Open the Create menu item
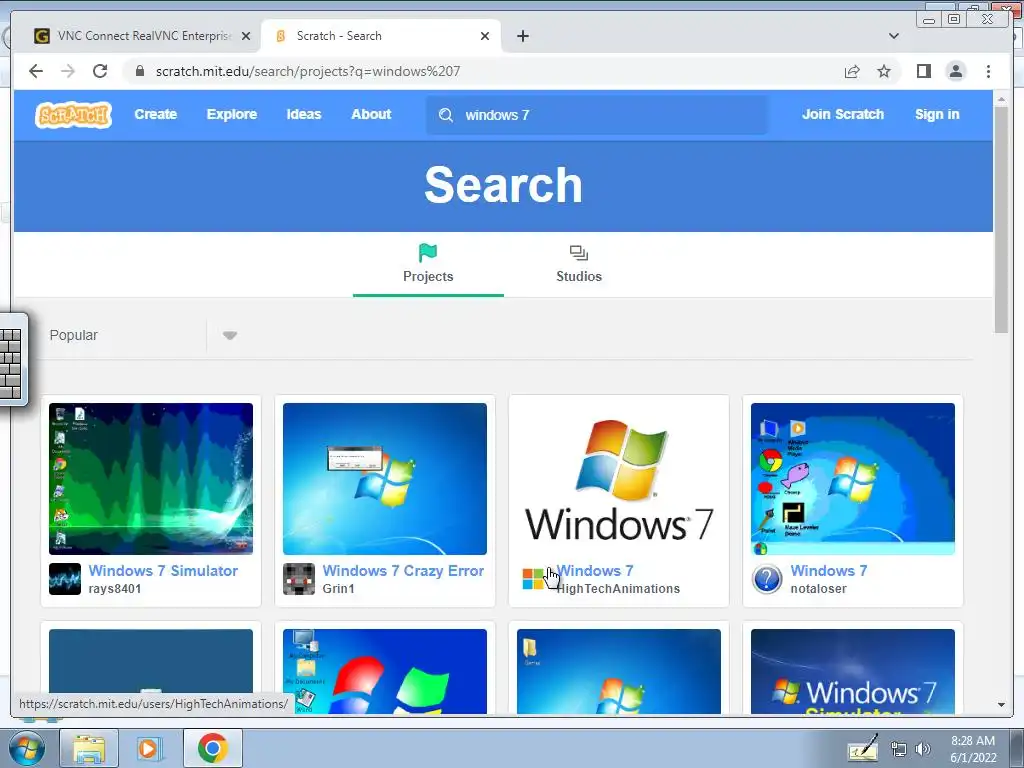Image resolution: width=1024 pixels, height=768 pixels. [x=155, y=114]
